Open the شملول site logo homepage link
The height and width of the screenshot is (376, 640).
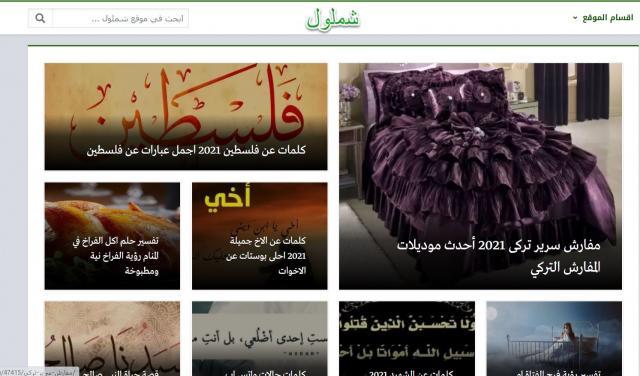[x=333, y=19]
